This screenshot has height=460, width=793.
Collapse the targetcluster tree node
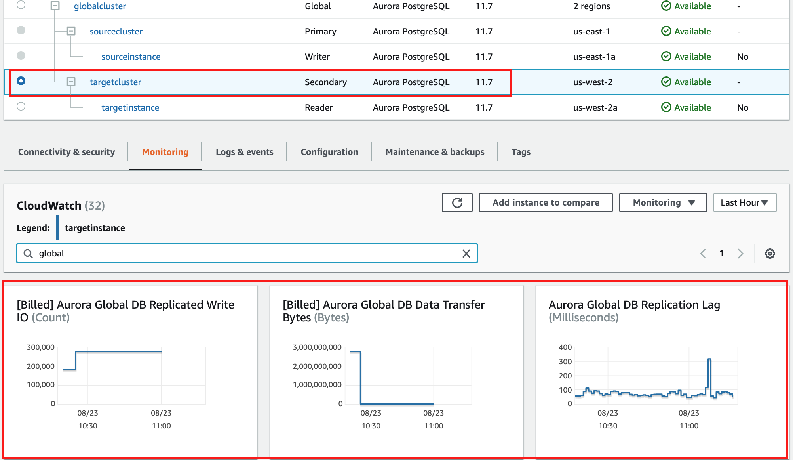point(71,81)
